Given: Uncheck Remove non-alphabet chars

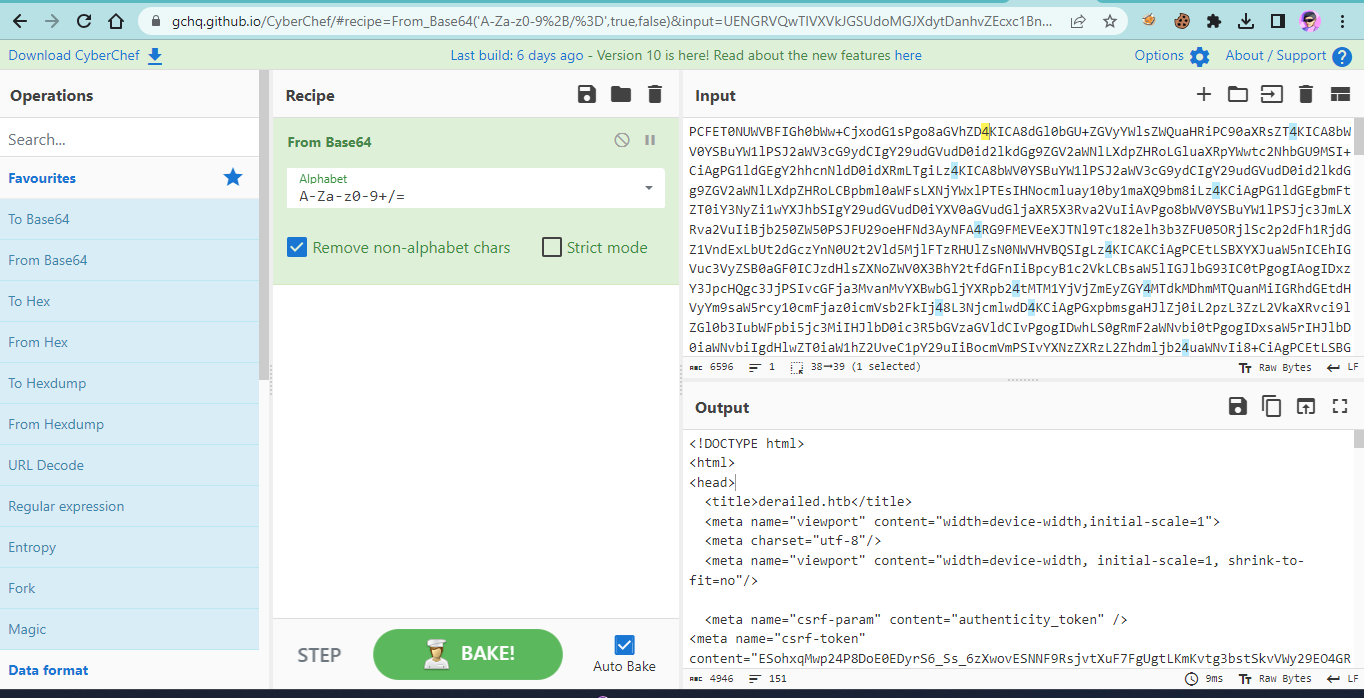Looking at the screenshot, I should pyautogui.click(x=297, y=247).
